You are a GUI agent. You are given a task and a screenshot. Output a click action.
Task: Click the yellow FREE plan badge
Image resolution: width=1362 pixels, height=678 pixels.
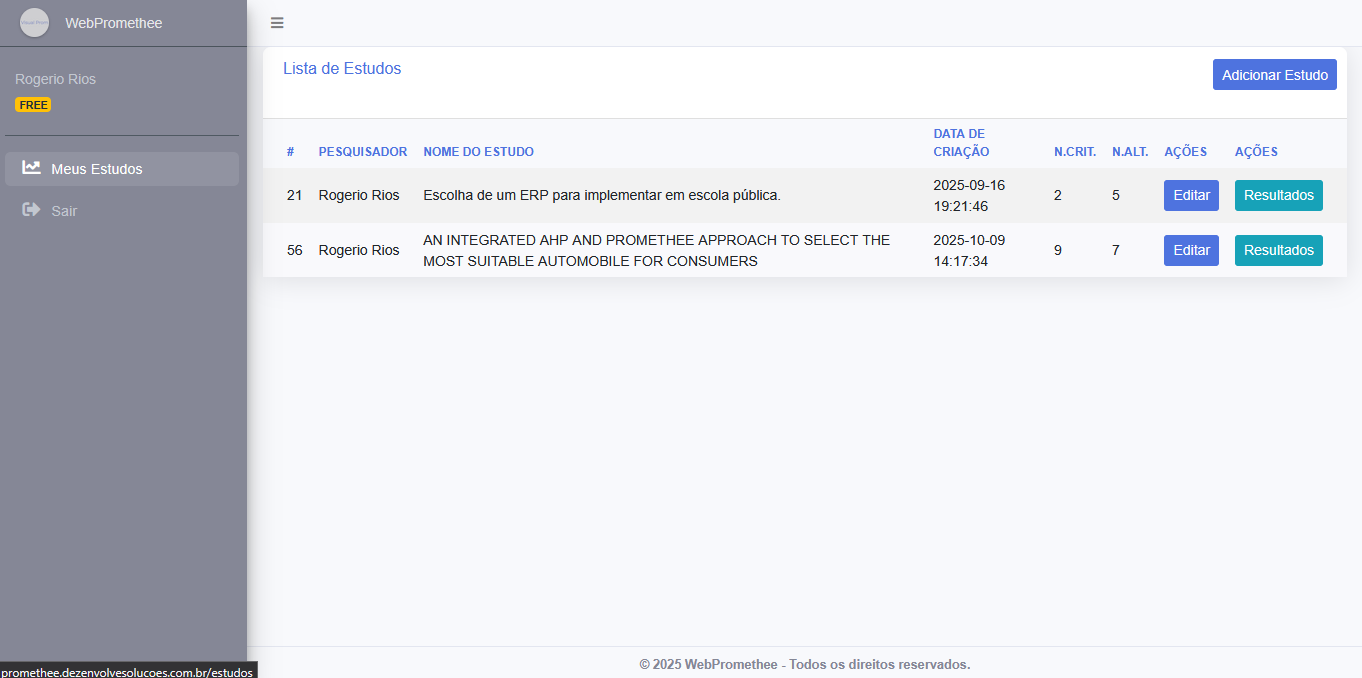pyautogui.click(x=33, y=105)
